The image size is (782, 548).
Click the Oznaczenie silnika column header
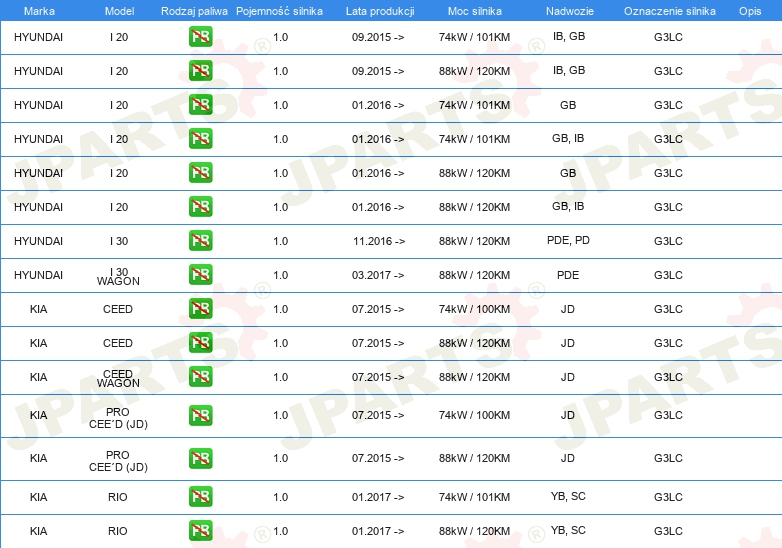click(670, 11)
